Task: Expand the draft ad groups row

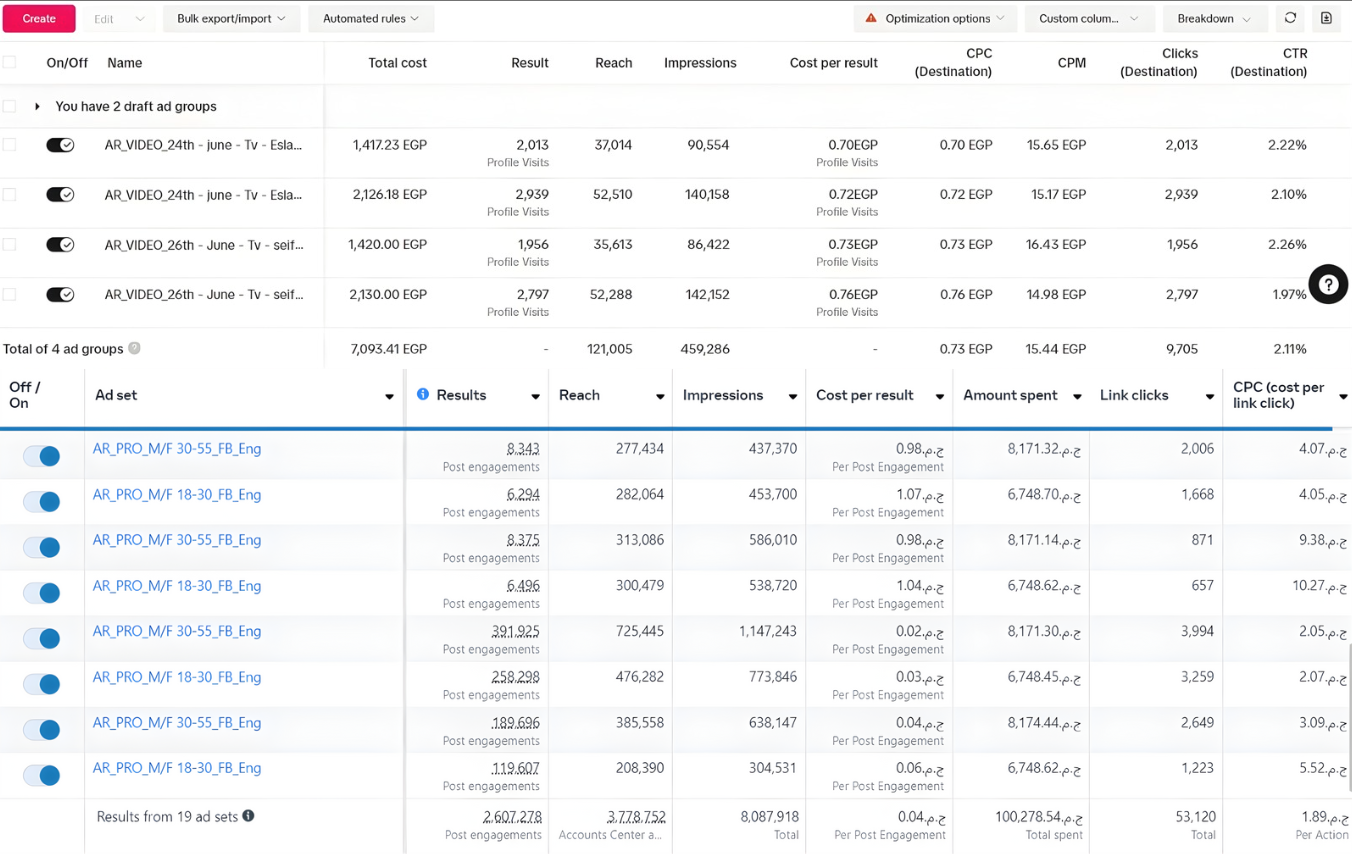Action: [x=37, y=106]
